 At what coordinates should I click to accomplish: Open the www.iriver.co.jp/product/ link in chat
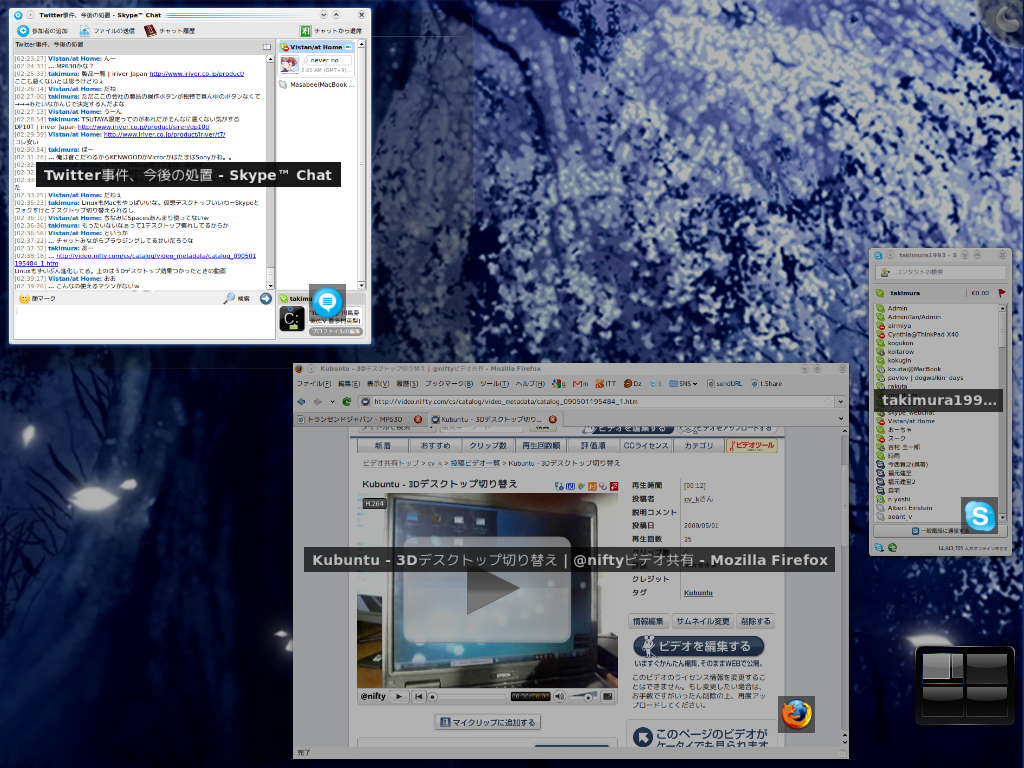coord(197,74)
